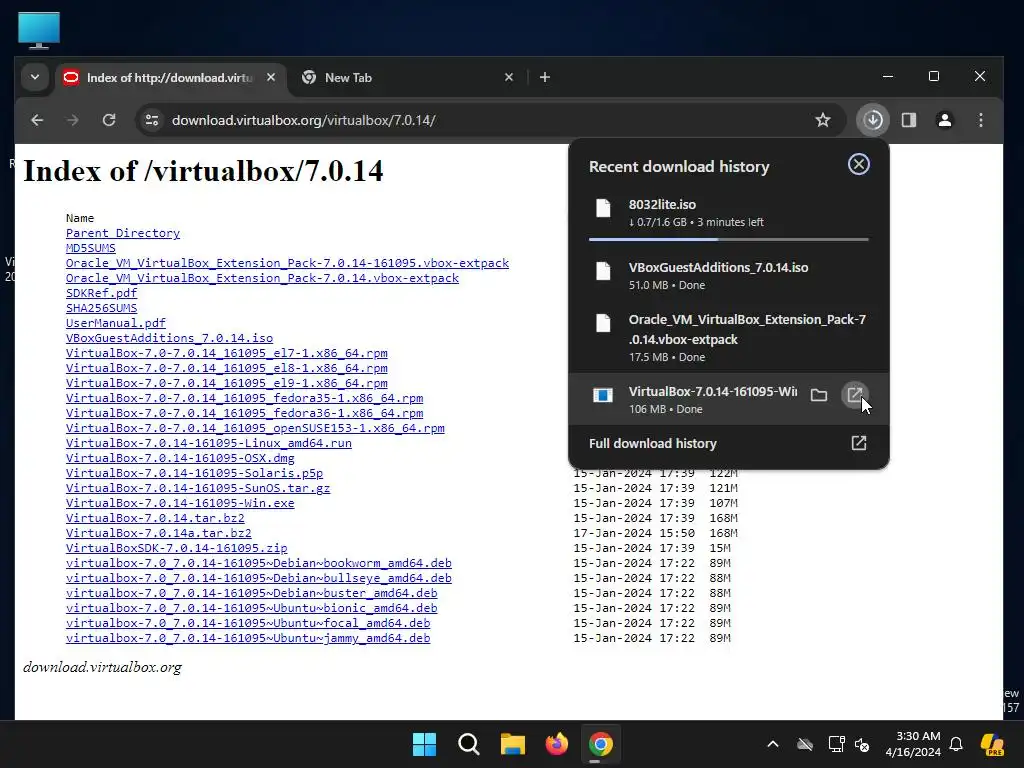Click the VBoxGuestAdditions_7.0.14.iso file icon

(603, 271)
